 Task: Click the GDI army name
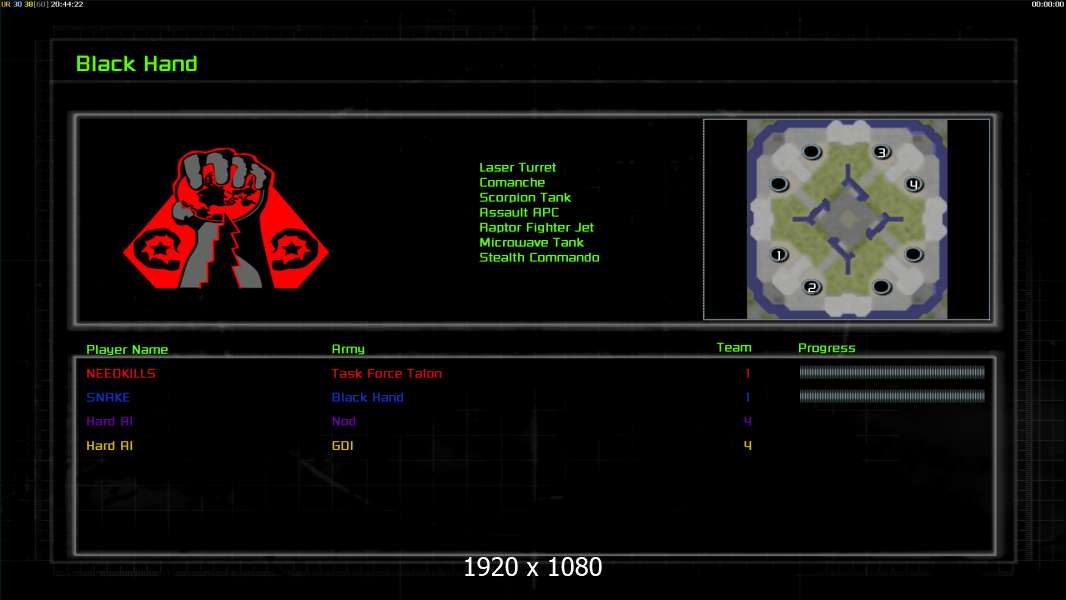click(343, 446)
